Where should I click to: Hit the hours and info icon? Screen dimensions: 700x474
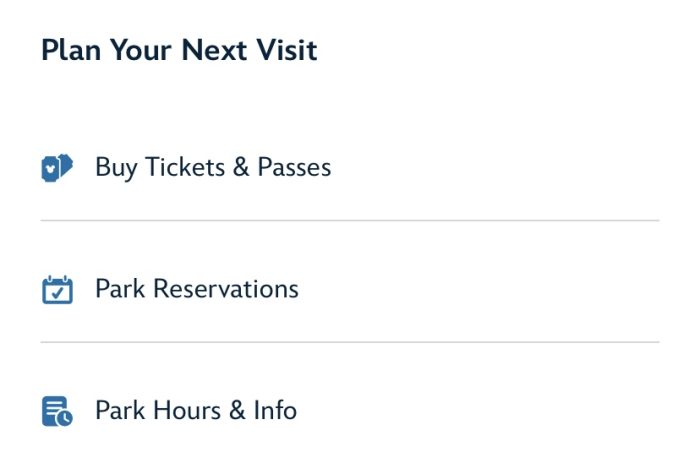[57, 411]
